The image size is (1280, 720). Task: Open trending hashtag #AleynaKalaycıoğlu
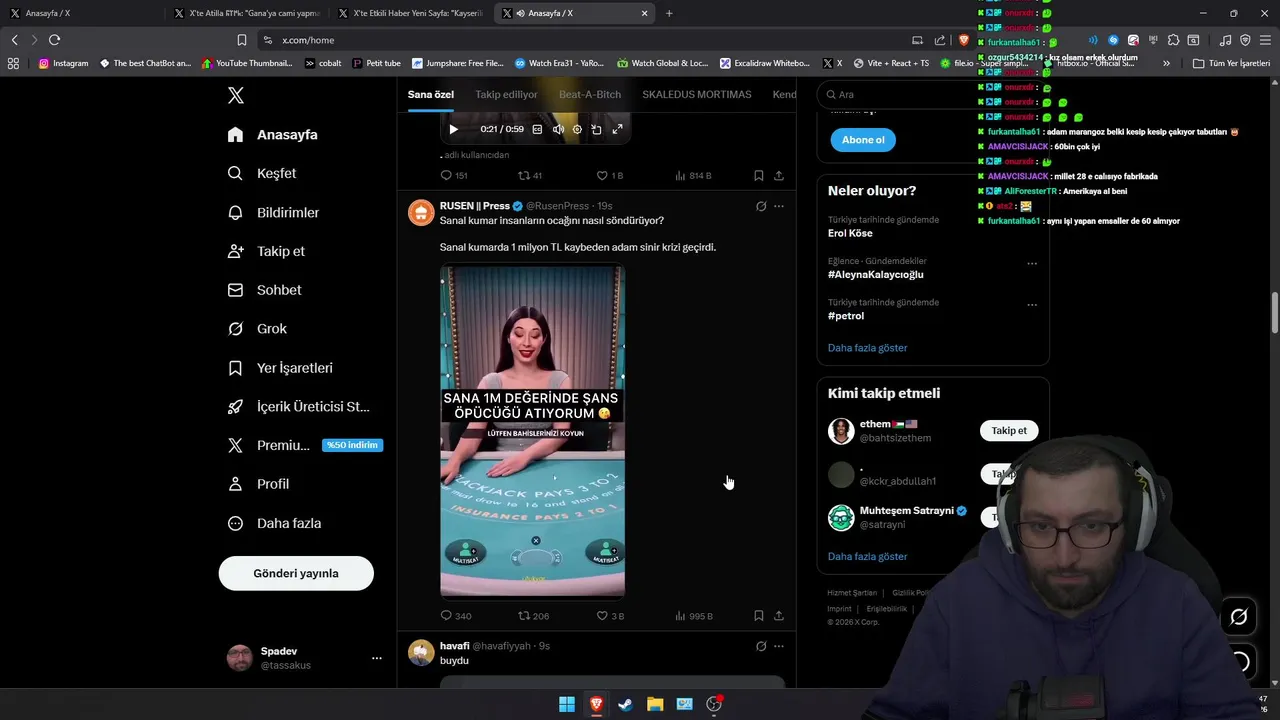(x=875, y=274)
